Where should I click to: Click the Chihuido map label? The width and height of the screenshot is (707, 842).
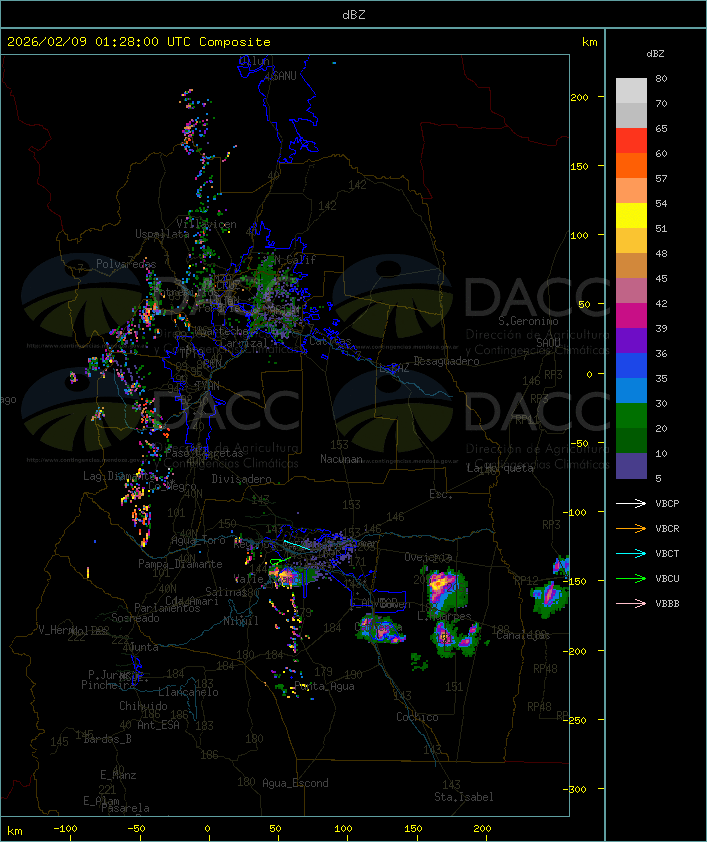coord(143,706)
